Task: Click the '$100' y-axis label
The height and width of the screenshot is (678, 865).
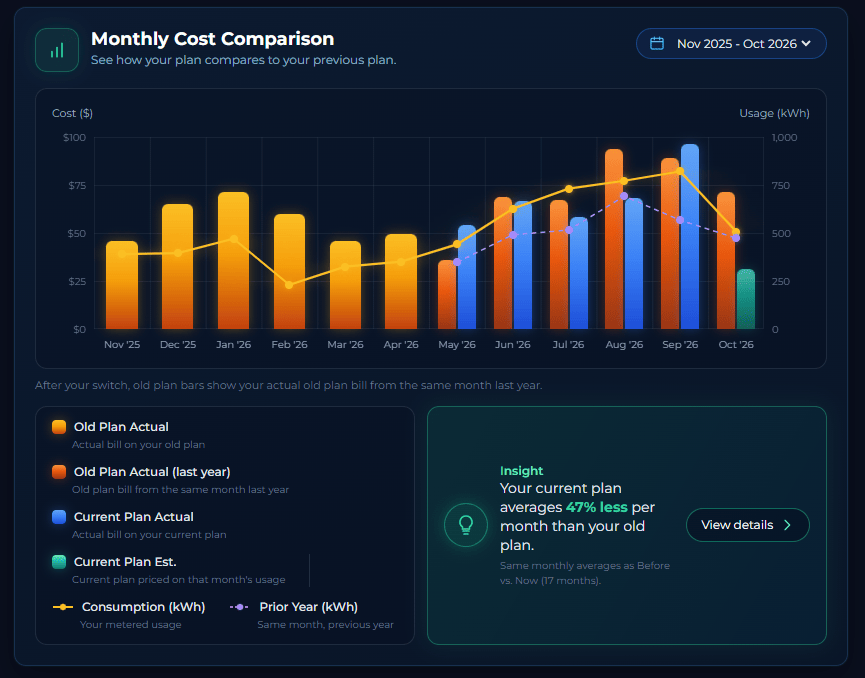Action: 74,137
